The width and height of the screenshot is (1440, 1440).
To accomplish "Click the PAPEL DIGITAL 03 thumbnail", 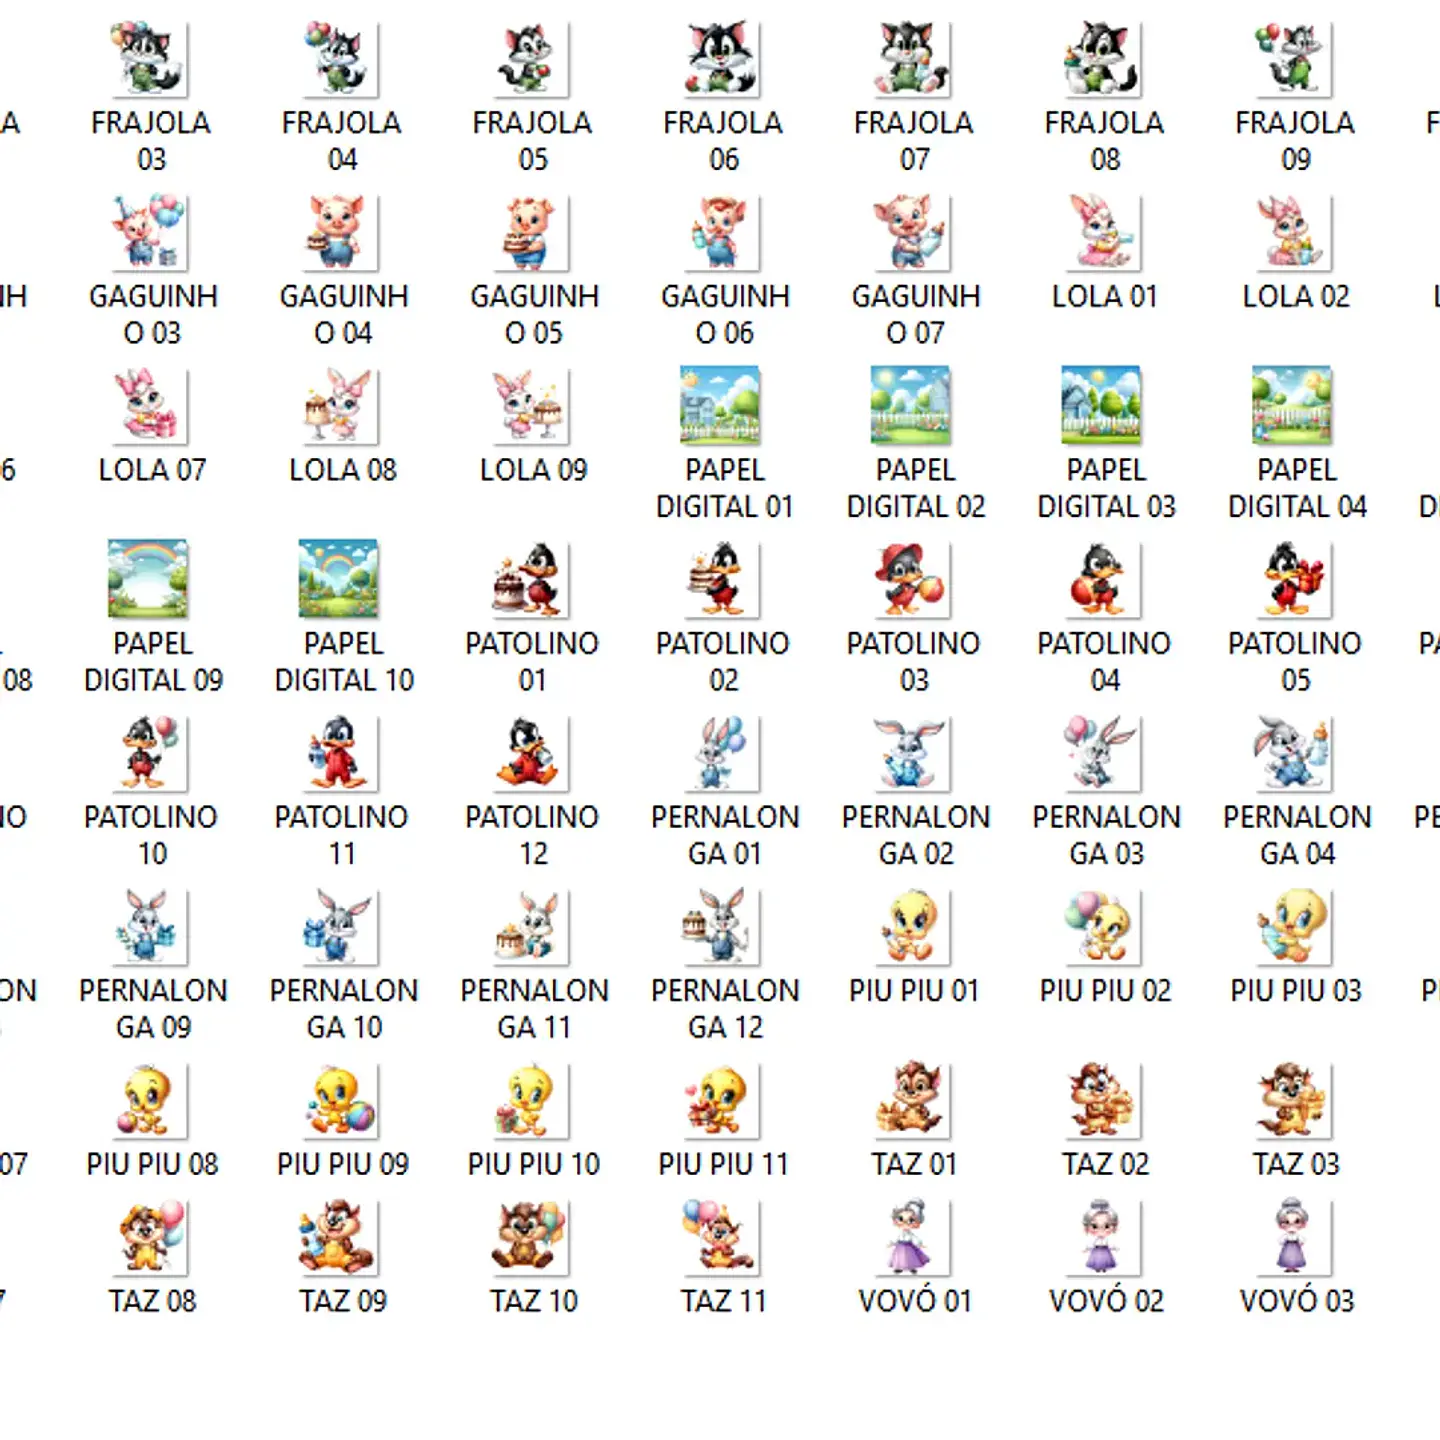I will (1102, 405).
